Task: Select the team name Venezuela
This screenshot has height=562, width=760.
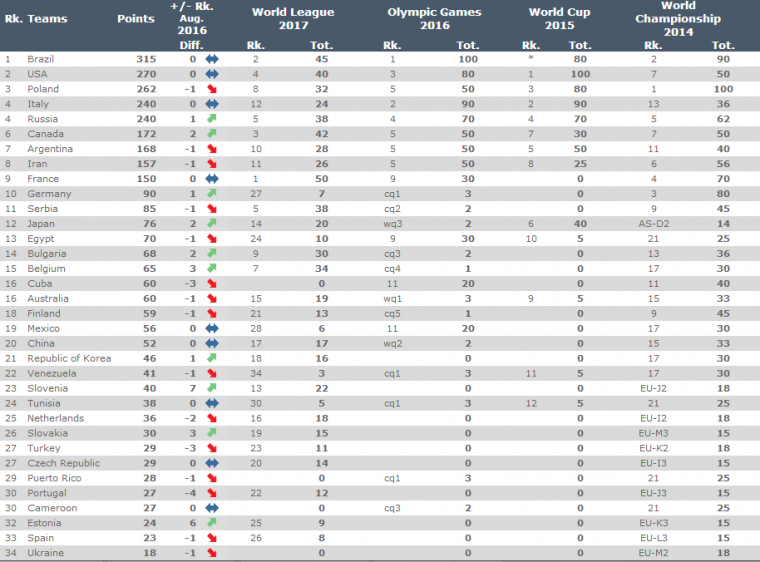Action: 52,373
